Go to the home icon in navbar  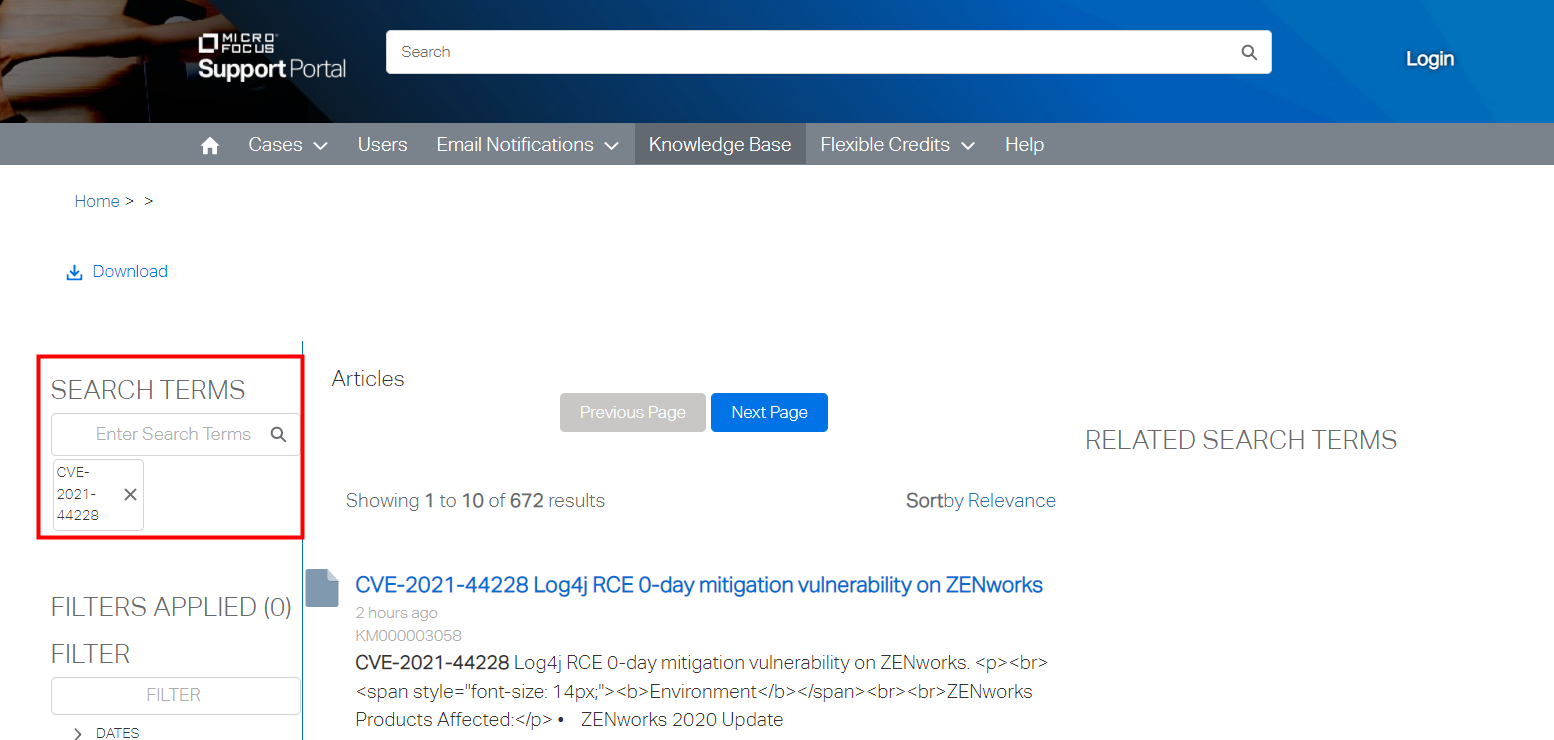[210, 146]
